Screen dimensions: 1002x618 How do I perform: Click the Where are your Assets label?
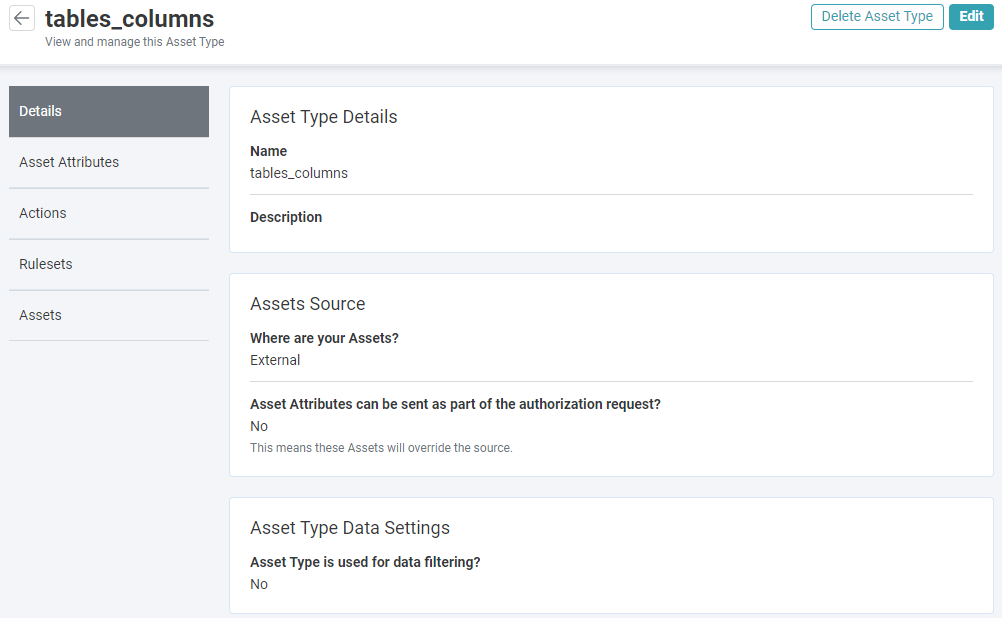(x=323, y=338)
